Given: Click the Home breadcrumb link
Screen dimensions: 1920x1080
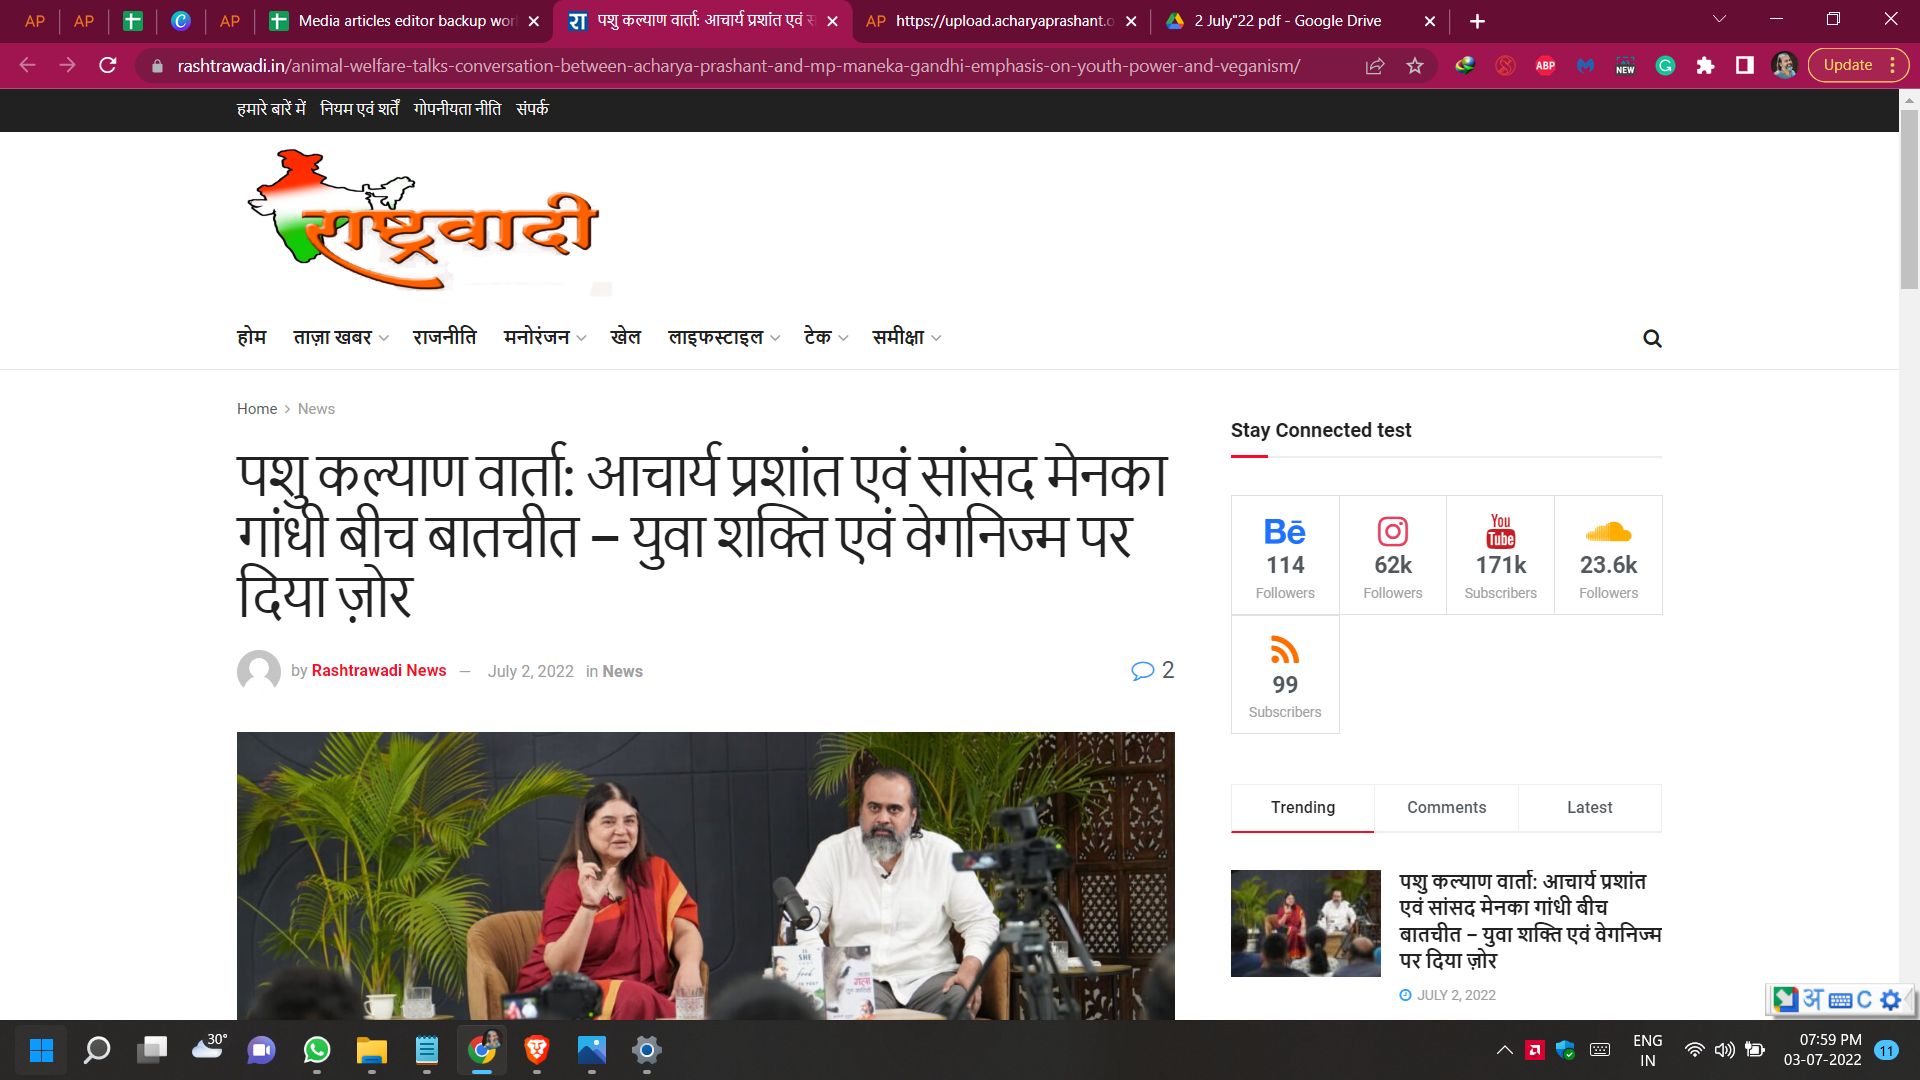Looking at the screenshot, I should pos(256,409).
